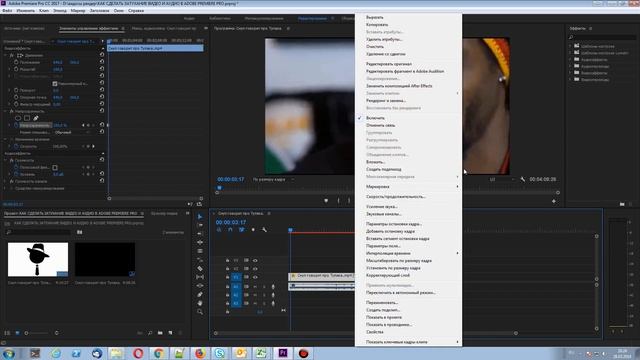Toggle the eye visibility of track V3

[x=255, y=260]
